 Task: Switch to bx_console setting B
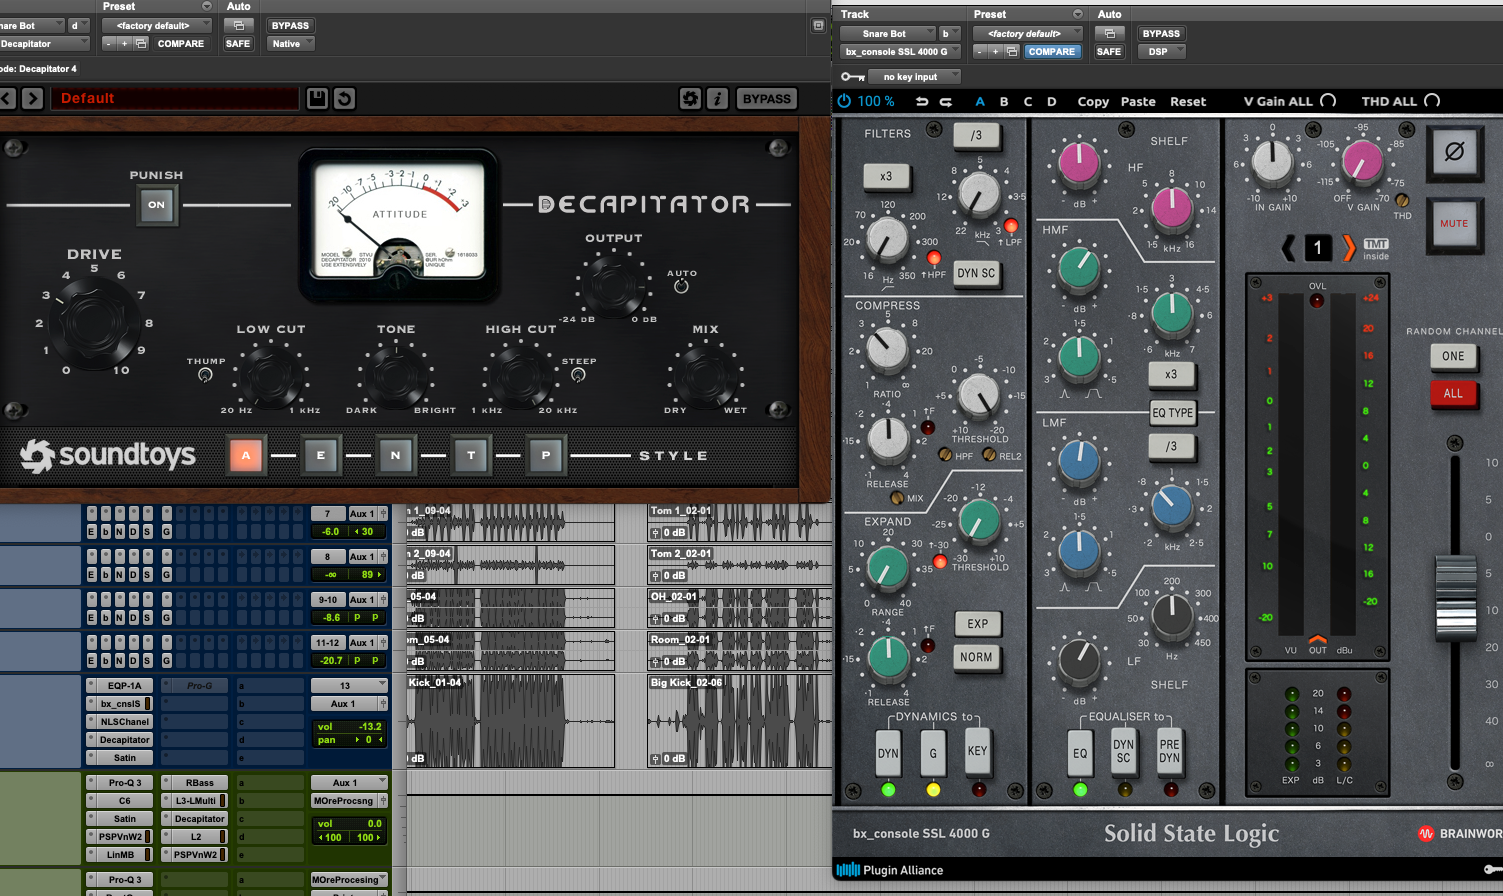click(x=1004, y=101)
